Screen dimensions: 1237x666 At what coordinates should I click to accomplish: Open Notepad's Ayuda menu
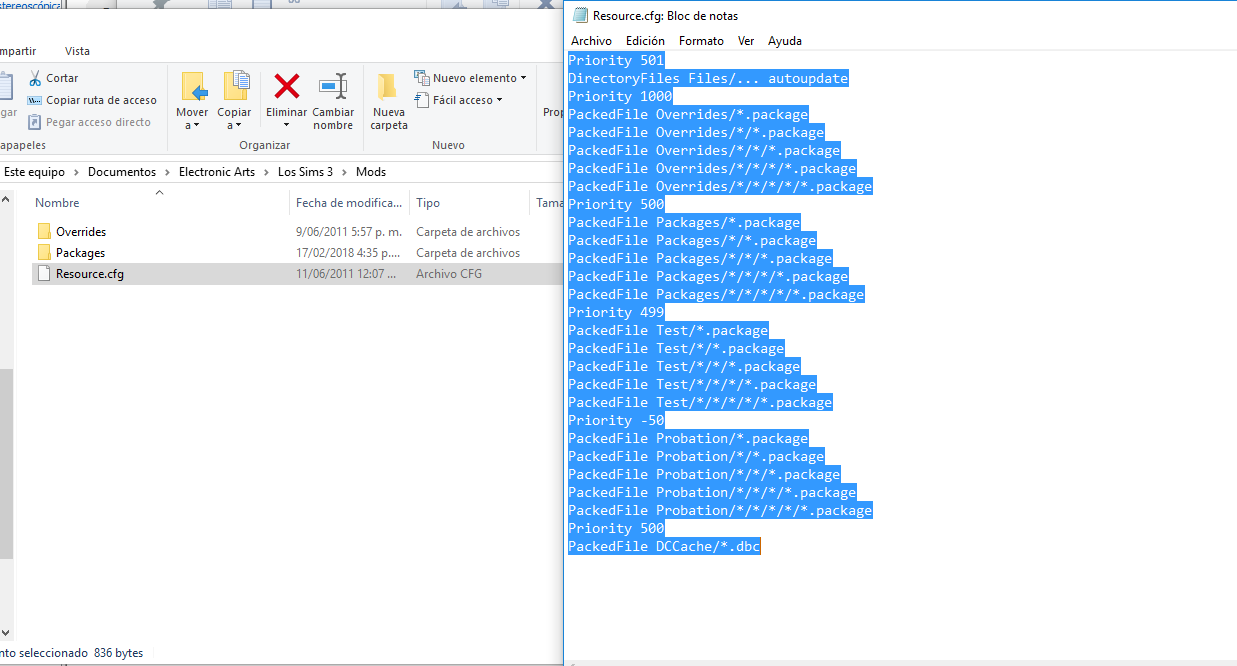(x=785, y=41)
